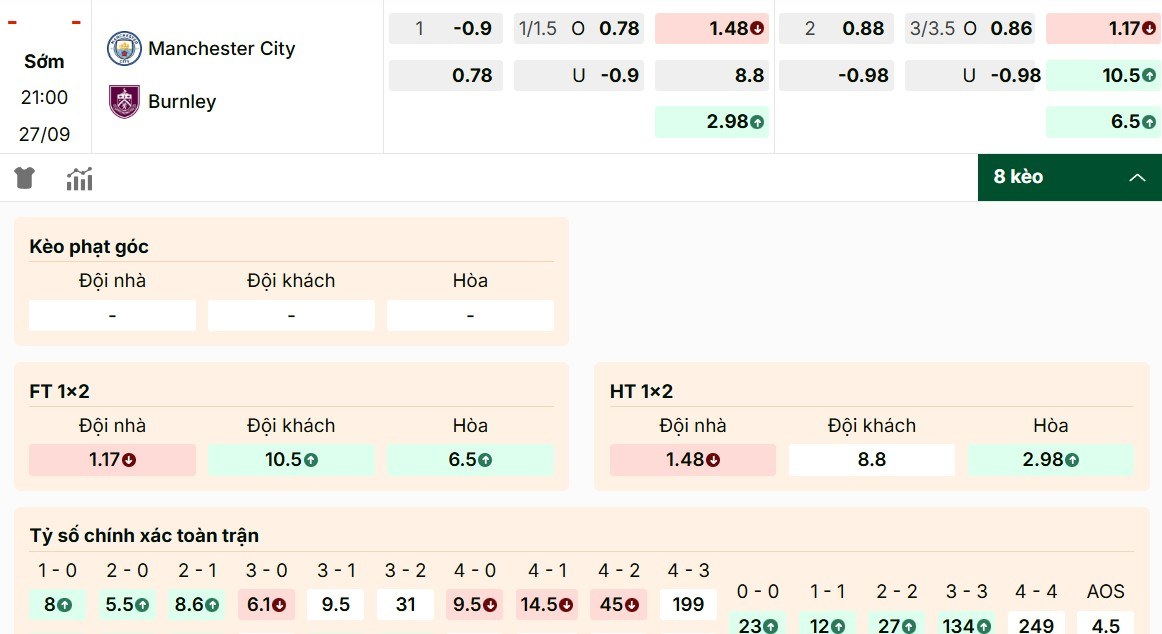Select 0-0 score odds of 23
Image resolution: width=1162 pixels, height=634 pixels.
(x=758, y=625)
